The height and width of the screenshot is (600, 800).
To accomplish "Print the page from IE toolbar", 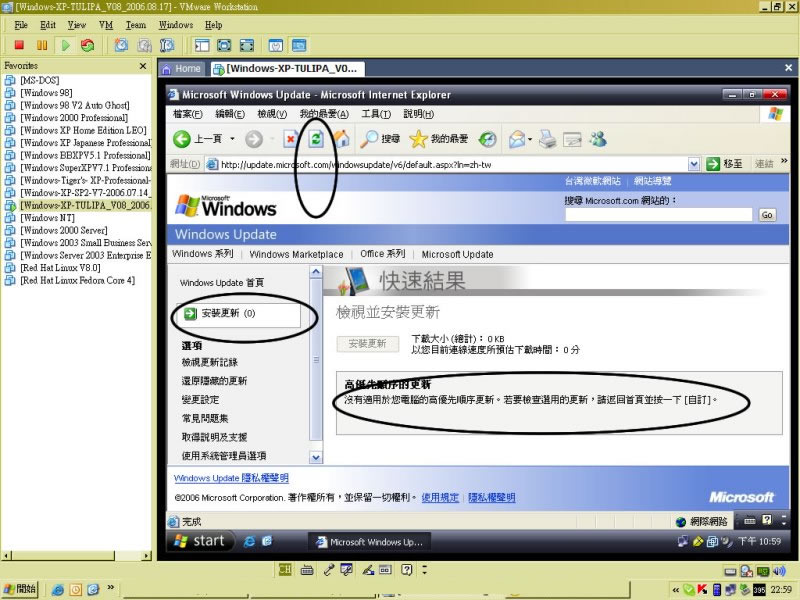I will (547, 139).
